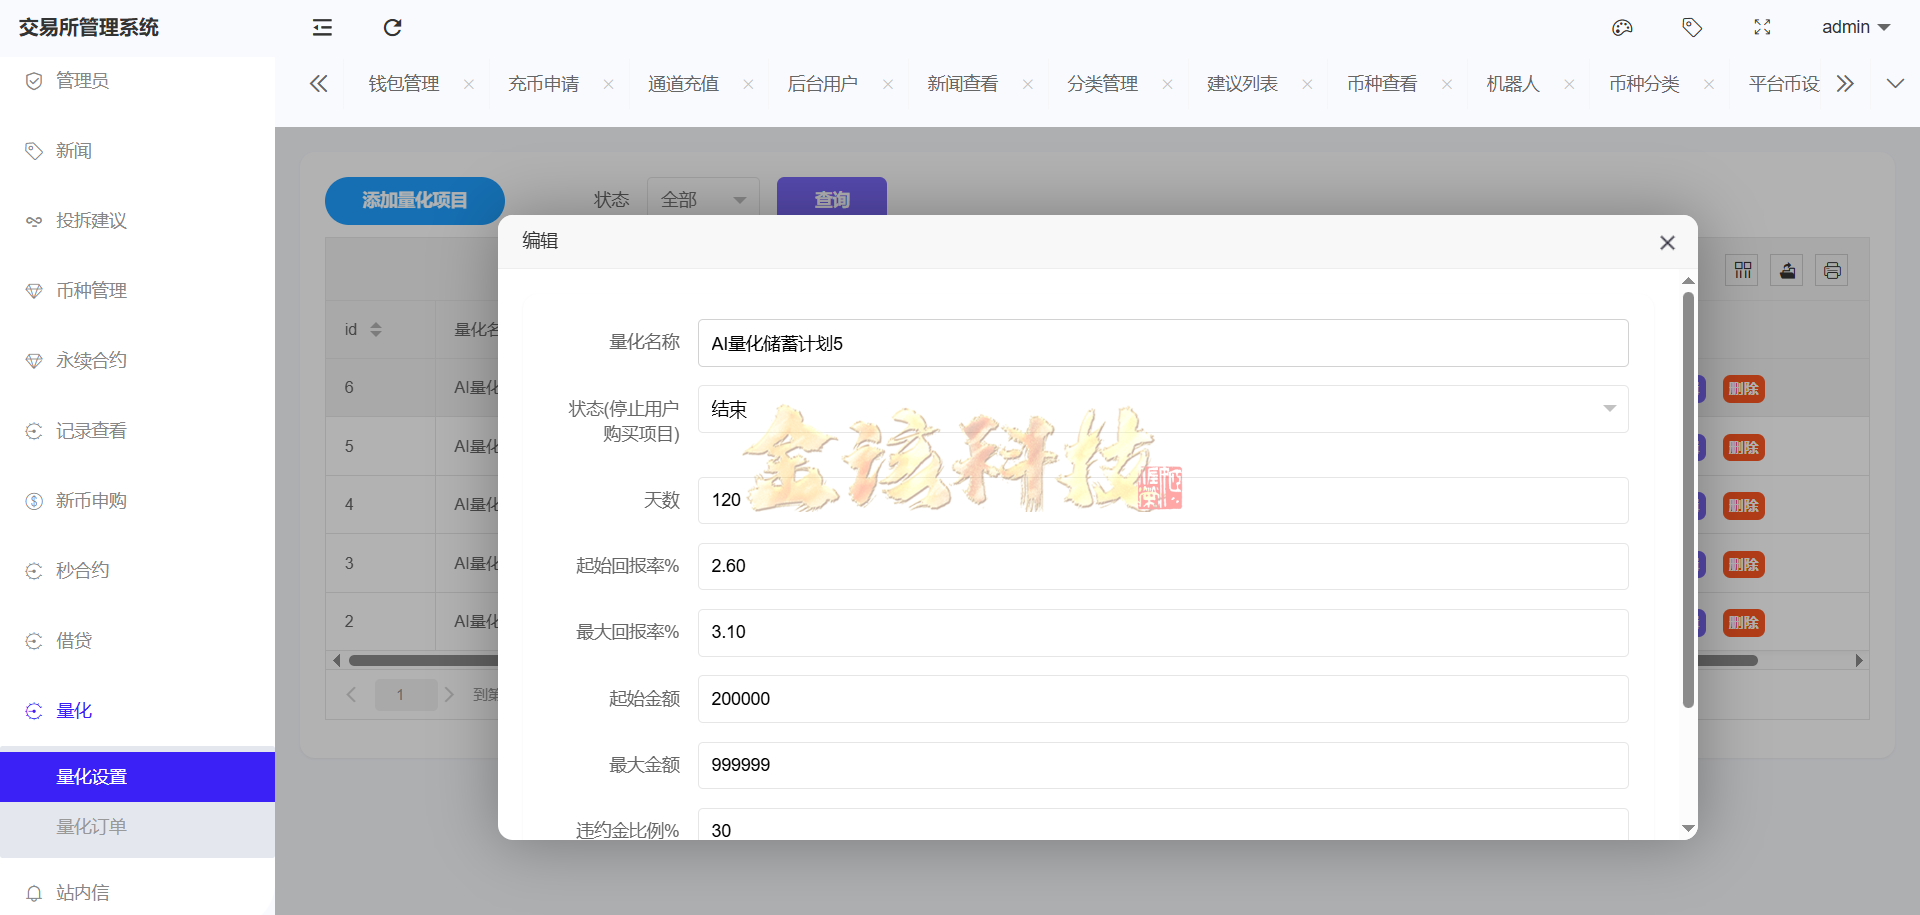Click the print icon above the table
The width and height of the screenshot is (1920, 915).
pyautogui.click(x=1831, y=269)
